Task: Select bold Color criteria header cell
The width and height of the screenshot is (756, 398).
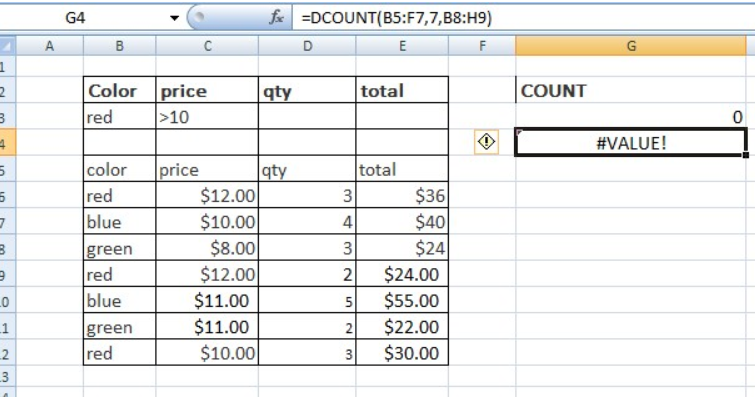Action: point(120,90)
